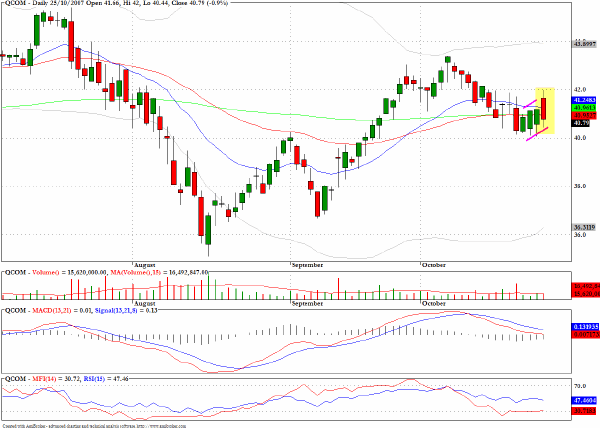The height and width of the screenshot is (428, 600).
Task: Click the September label under the price chart
Action: 307,265
